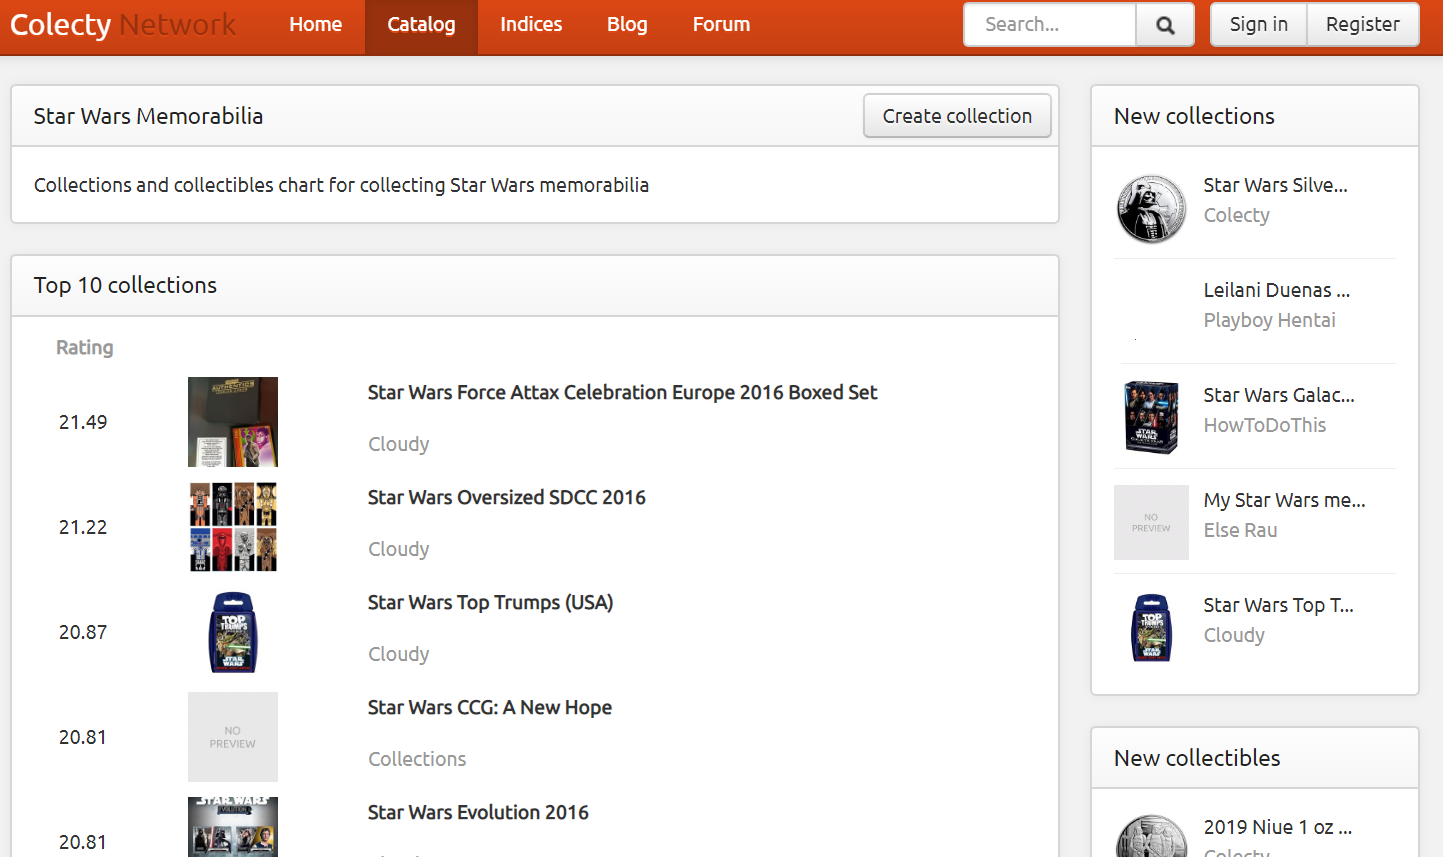
Task: Select the 21.22 rating value
Action: click(82, 527)
